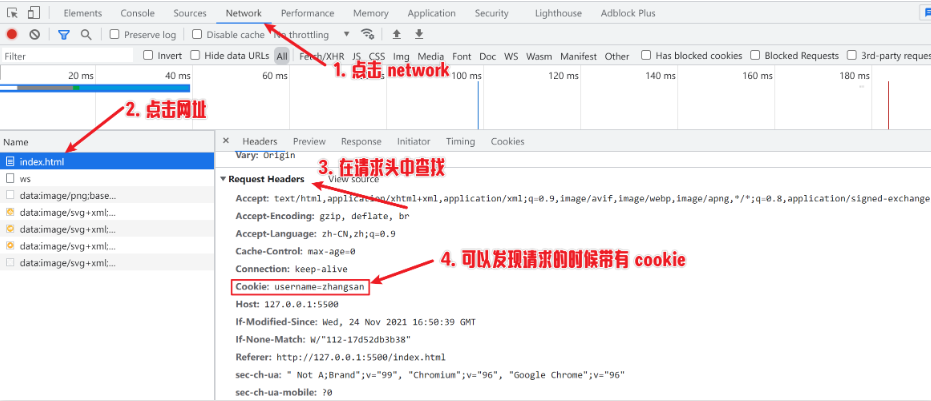The image size is (931, 401).
Task: Open the Performance panel
Action: pyautogui.click(x=308, y=13)
